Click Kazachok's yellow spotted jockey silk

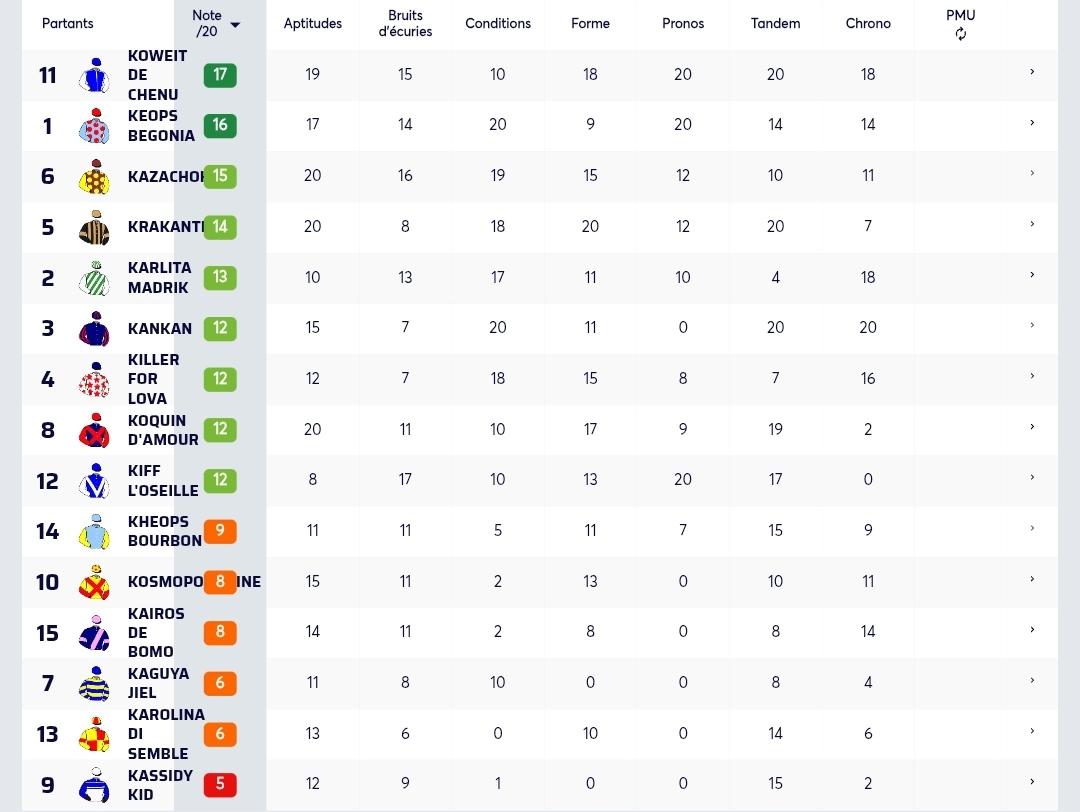[94, 177]
